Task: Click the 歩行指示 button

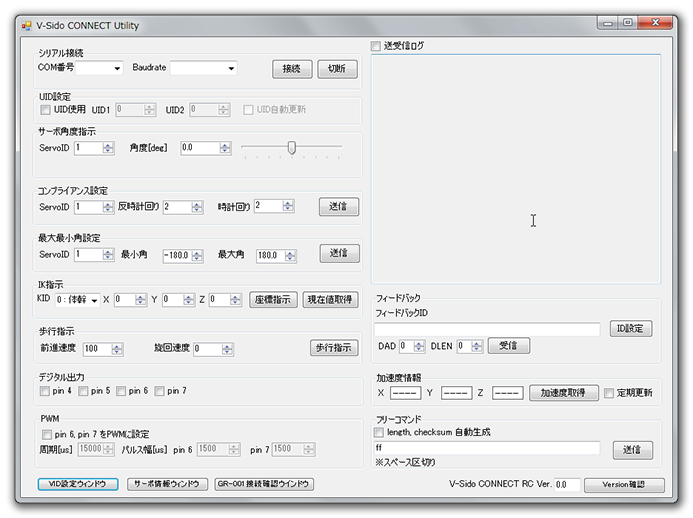Action: click(333, 348)
